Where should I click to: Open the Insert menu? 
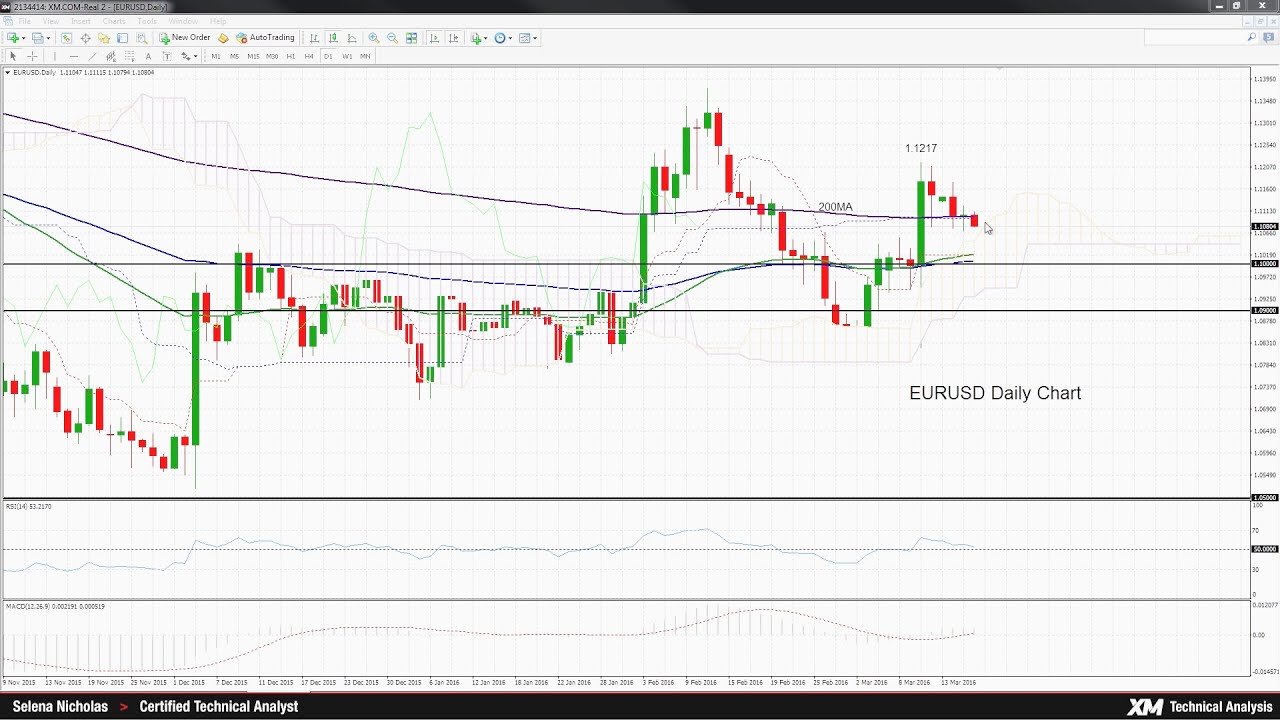[81, 21]
